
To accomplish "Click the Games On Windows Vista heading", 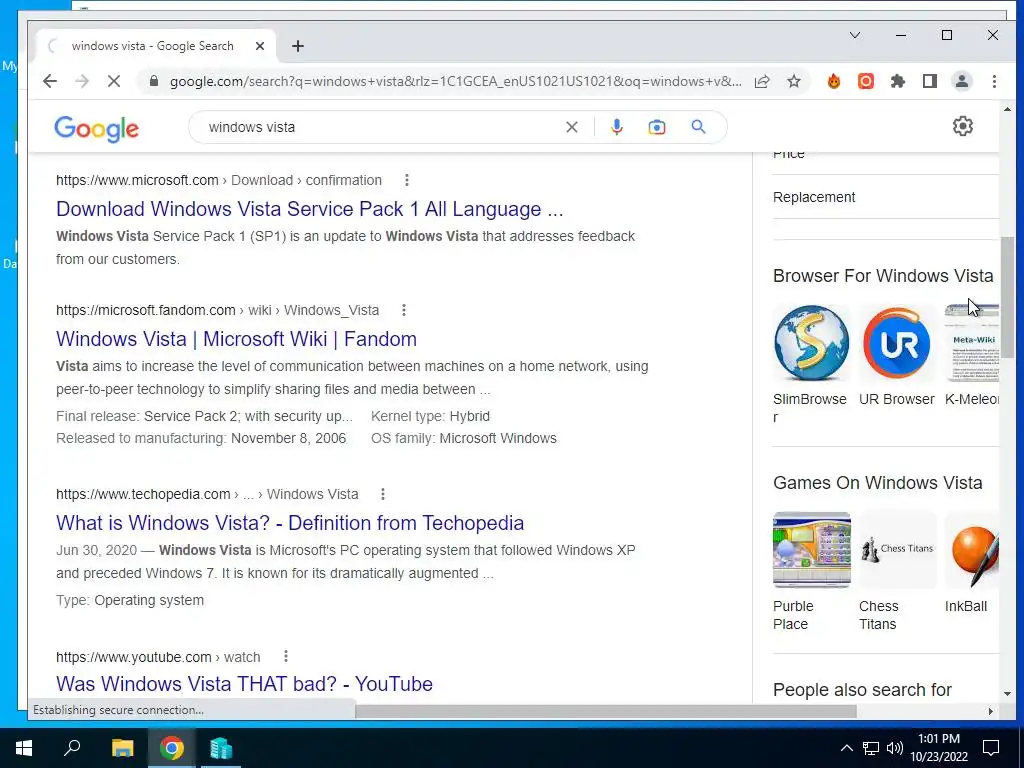I will click(x=878, y=483).
